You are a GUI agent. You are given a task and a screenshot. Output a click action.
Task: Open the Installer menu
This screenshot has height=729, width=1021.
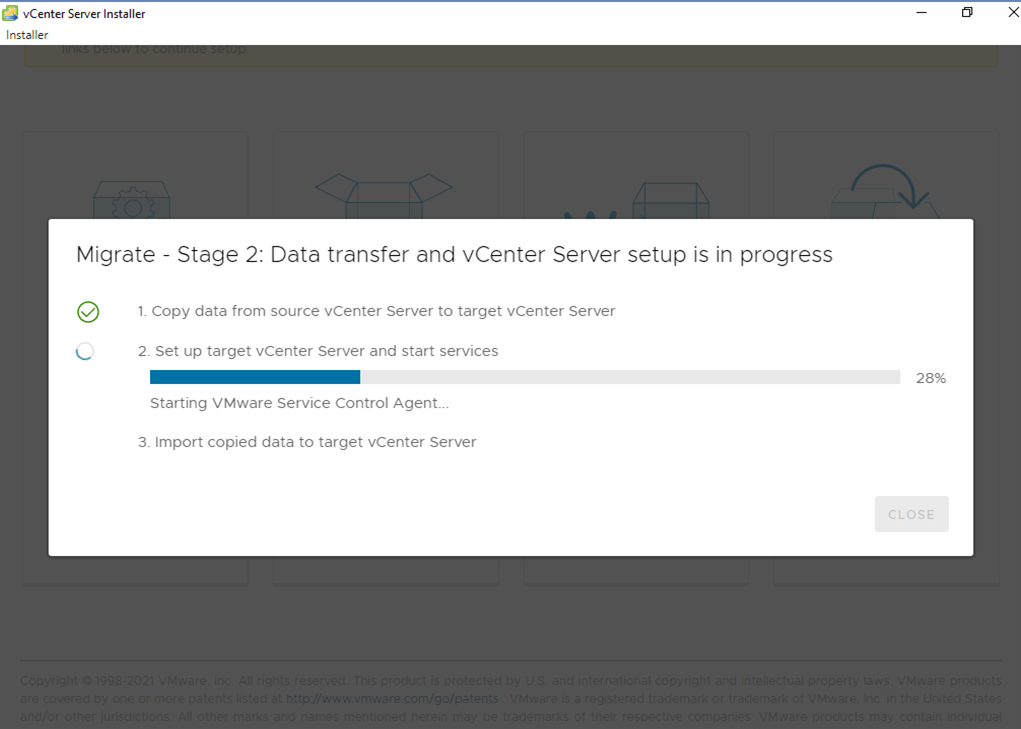pyautogui.click(x=27, y=35)
